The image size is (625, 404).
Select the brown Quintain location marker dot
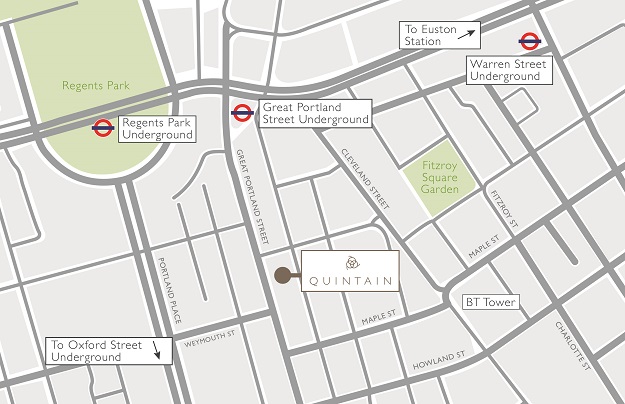tap(283, 276)
